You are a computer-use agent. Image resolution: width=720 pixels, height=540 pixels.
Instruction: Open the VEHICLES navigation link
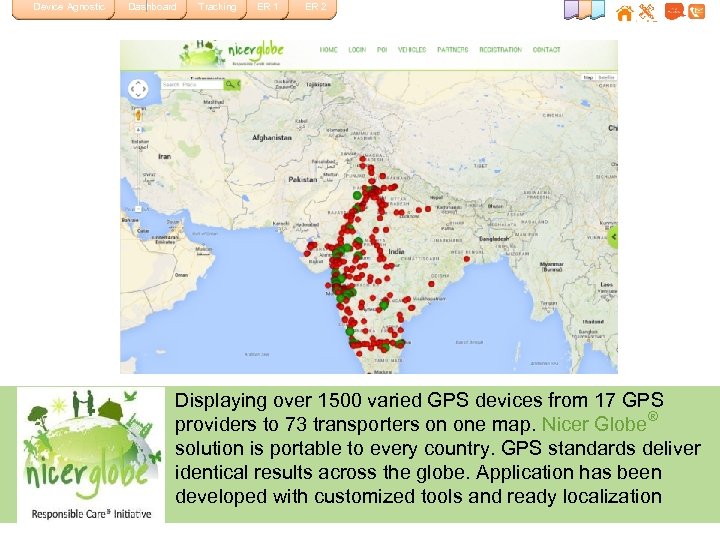click(x=412, y=50)
